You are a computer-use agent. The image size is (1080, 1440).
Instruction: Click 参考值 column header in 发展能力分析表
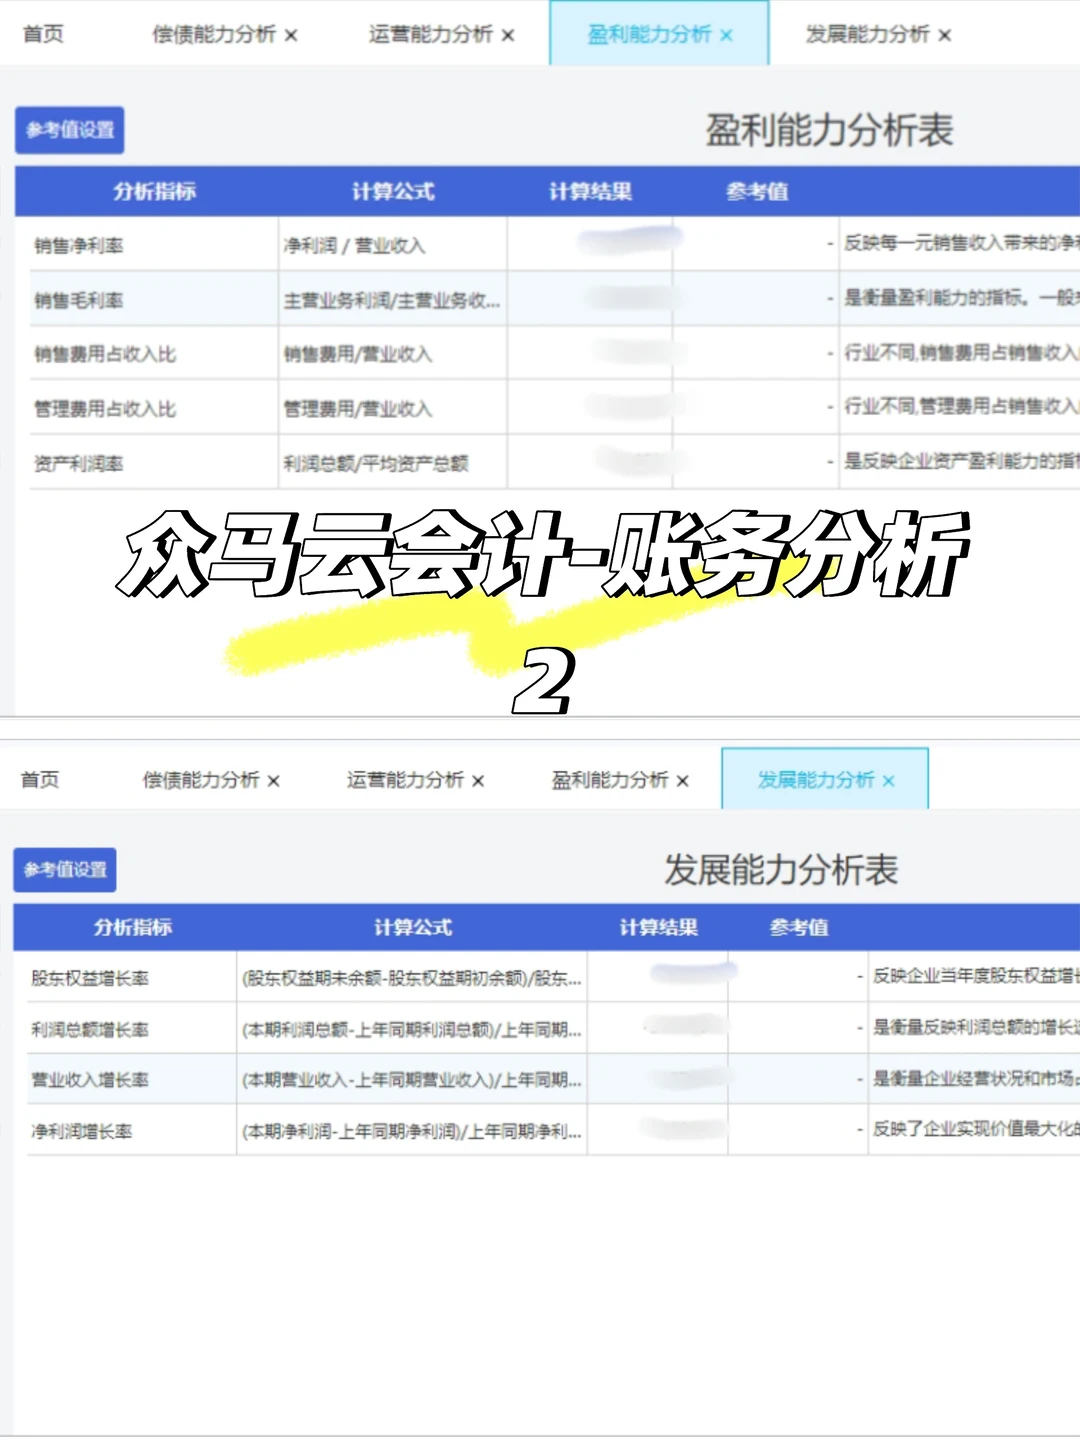[x=799, y=927]
